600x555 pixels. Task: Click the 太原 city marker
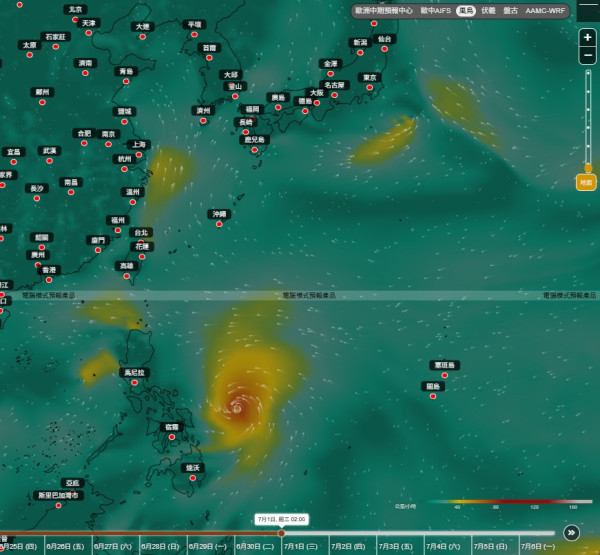(29, 55)
